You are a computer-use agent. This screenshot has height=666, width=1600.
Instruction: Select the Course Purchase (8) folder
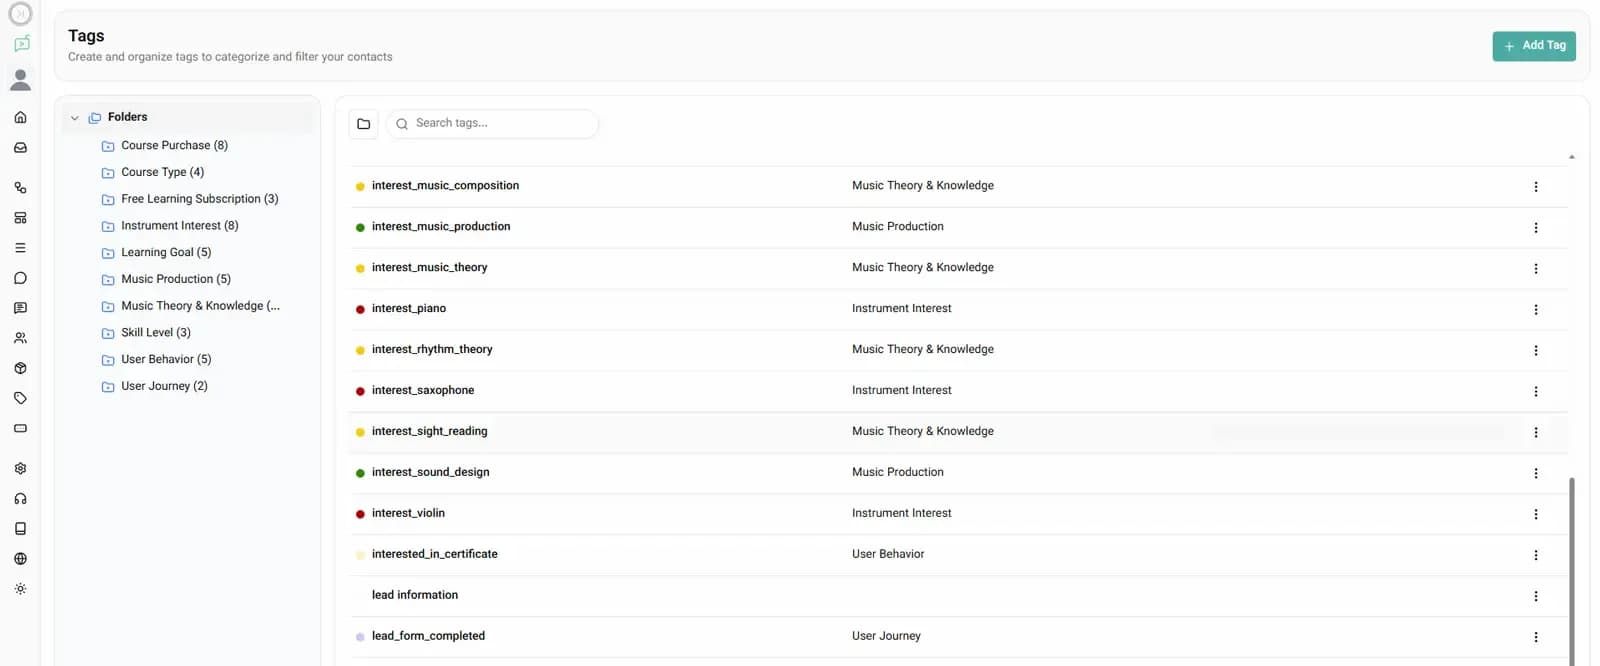[165, 146]
